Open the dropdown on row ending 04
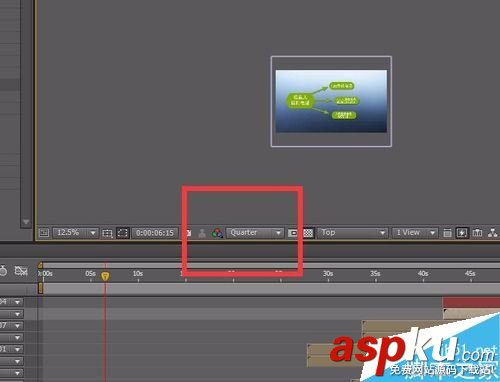Screen dimensions: 500x382 (17, 302)
